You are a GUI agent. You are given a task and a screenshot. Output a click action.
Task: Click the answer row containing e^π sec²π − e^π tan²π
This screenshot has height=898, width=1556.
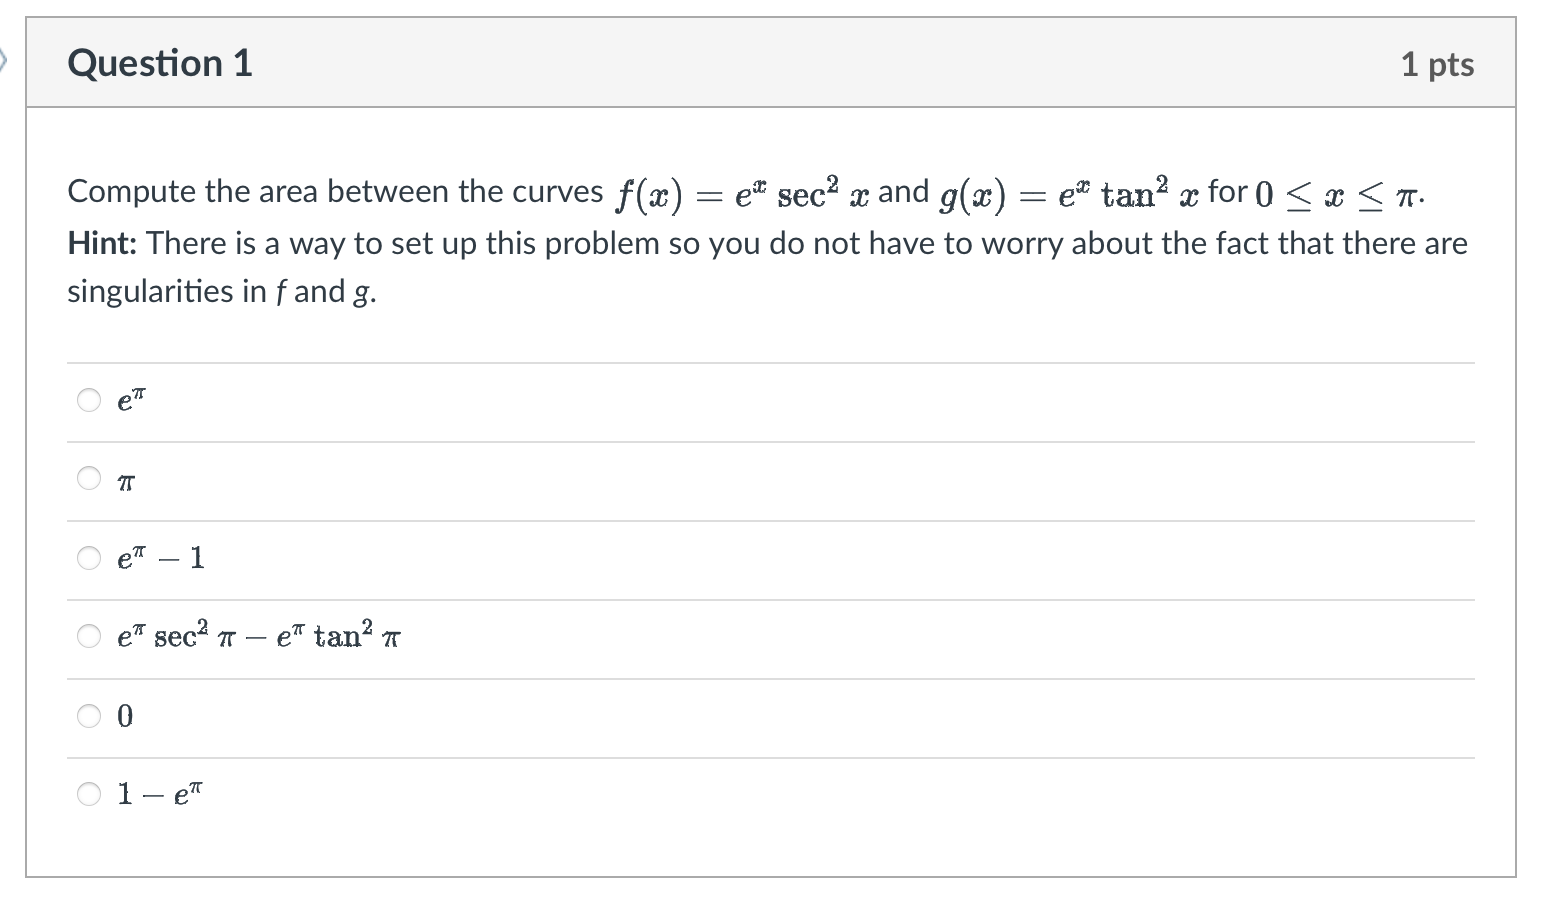tap(258, 636)
